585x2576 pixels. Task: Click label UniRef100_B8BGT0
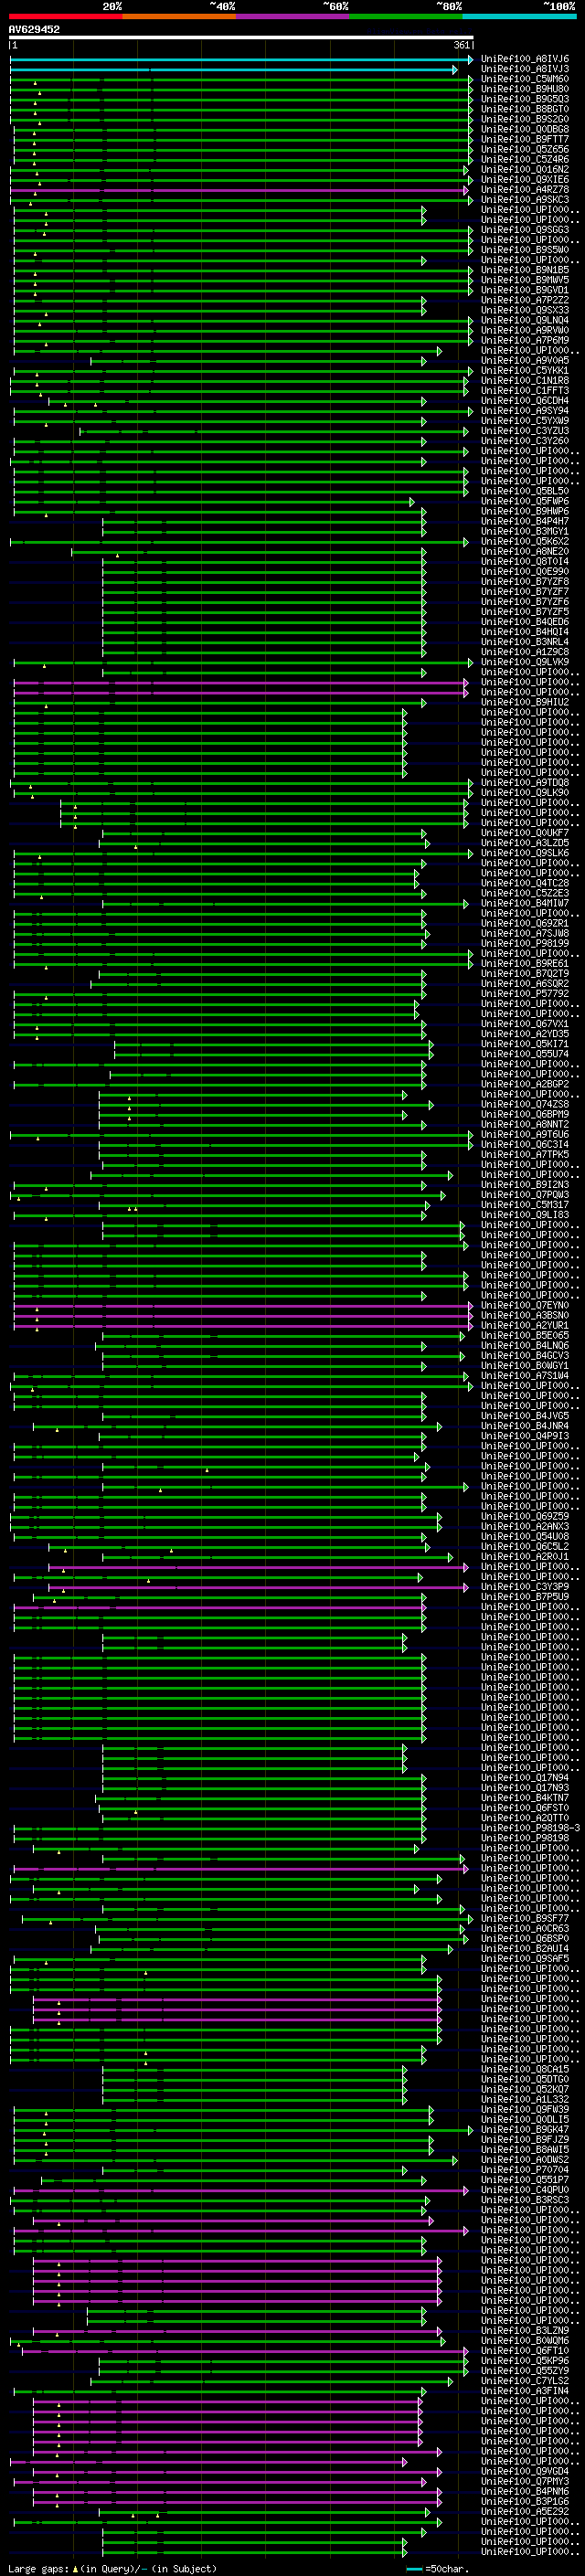pyautogui.click(x=525, y=109)
